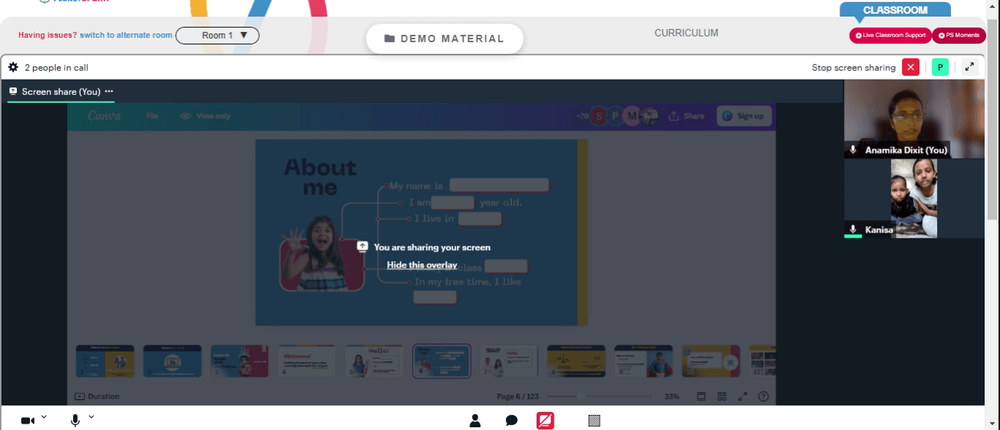1000x430 pixels.
Task: Open the Canva File menu
Action: point(152,116)
